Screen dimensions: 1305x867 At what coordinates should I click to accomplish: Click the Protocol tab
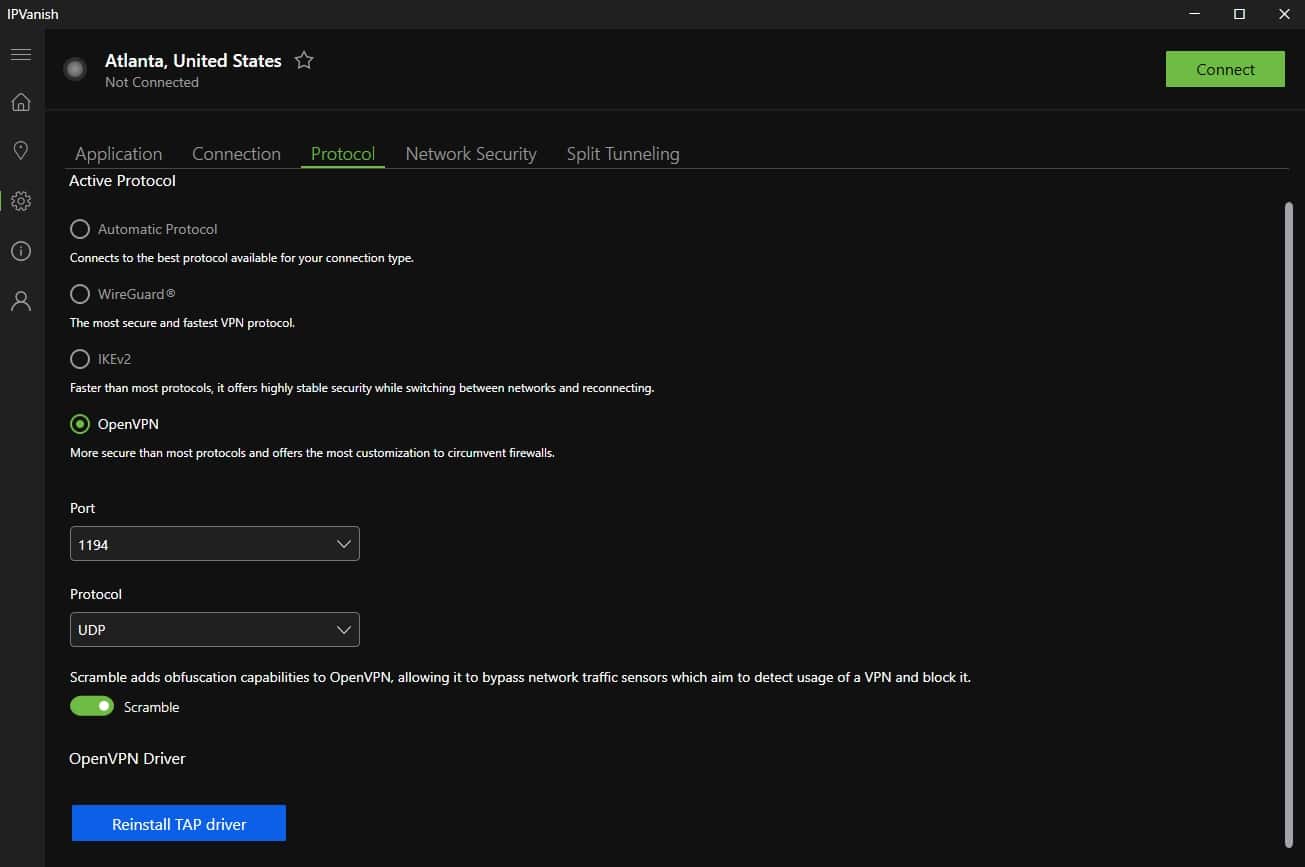click(343, 154)
